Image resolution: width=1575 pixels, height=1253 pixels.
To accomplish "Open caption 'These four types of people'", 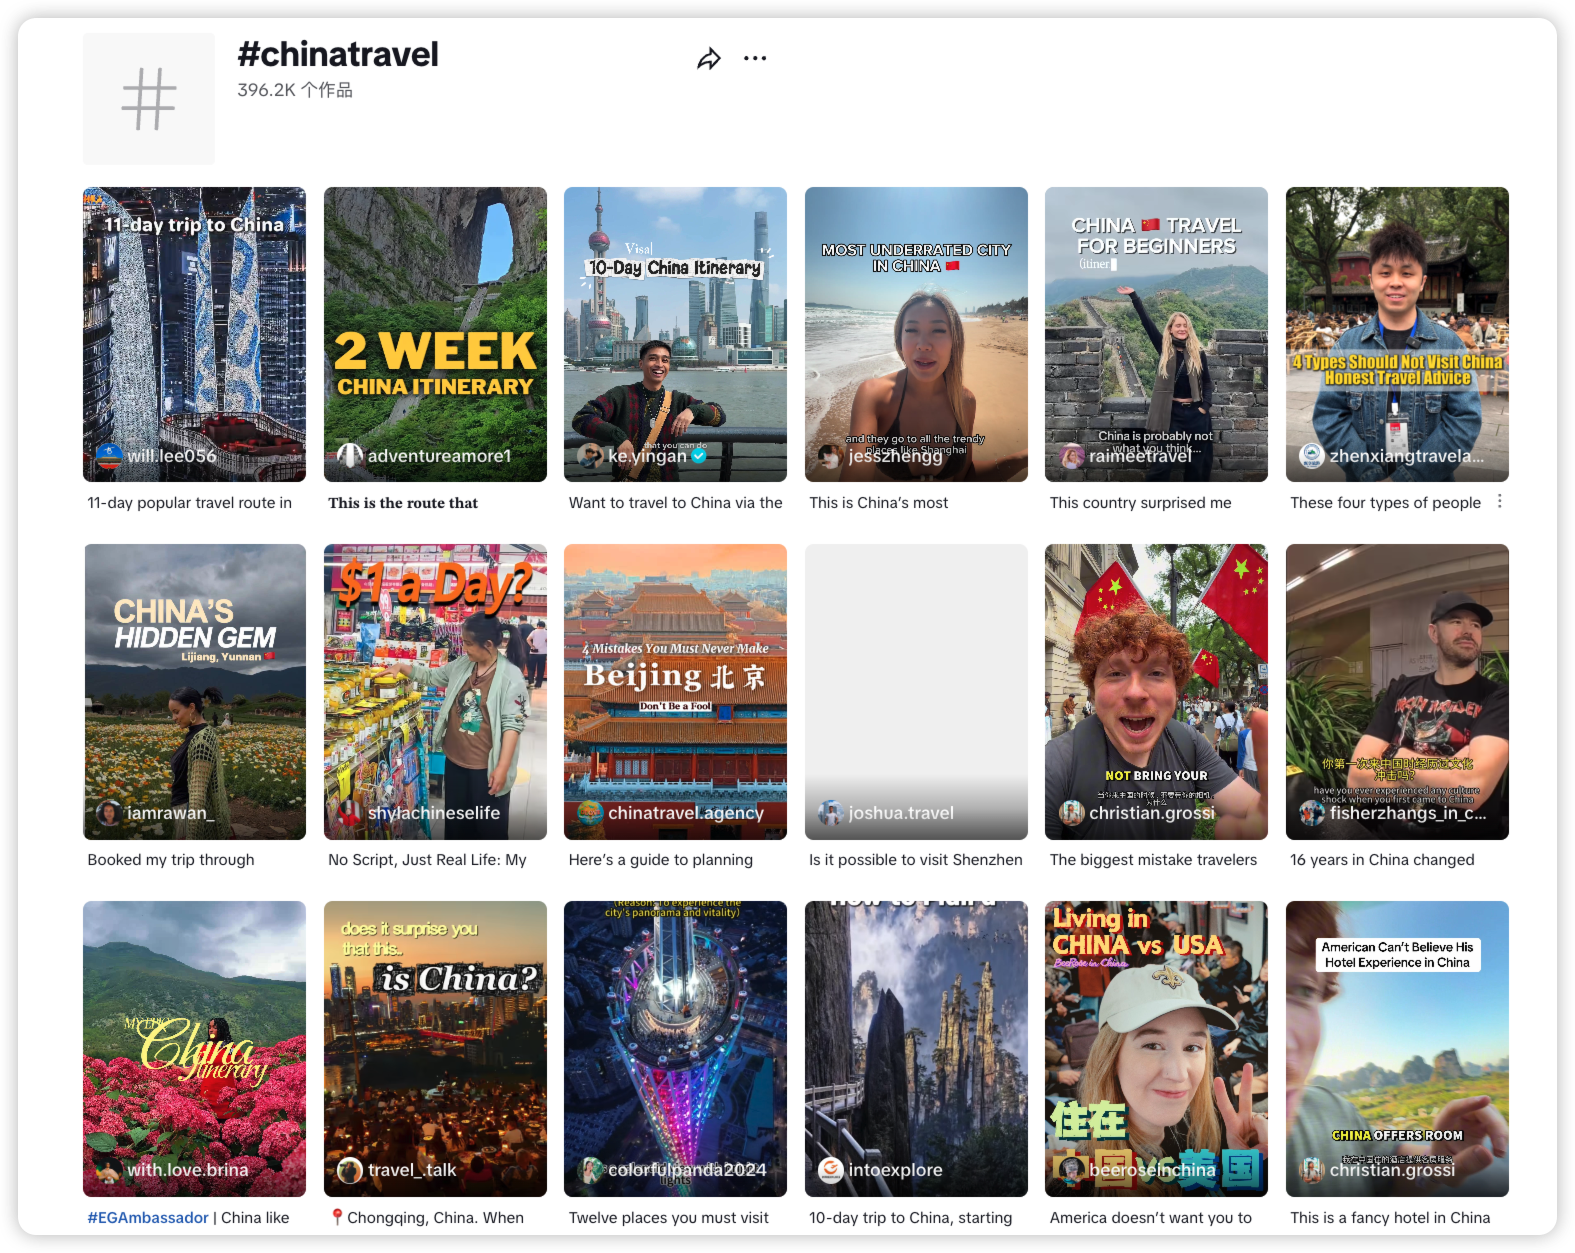I will coord(1385,502).
